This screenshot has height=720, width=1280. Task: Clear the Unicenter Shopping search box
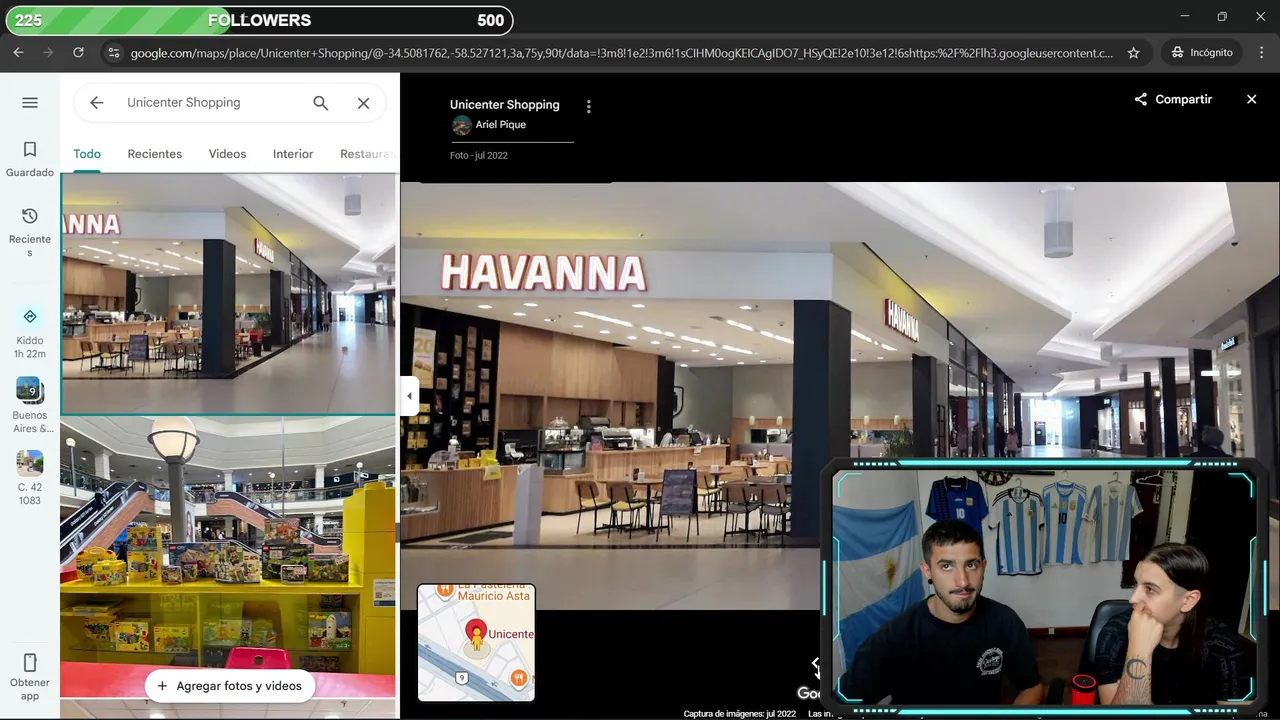363,102
